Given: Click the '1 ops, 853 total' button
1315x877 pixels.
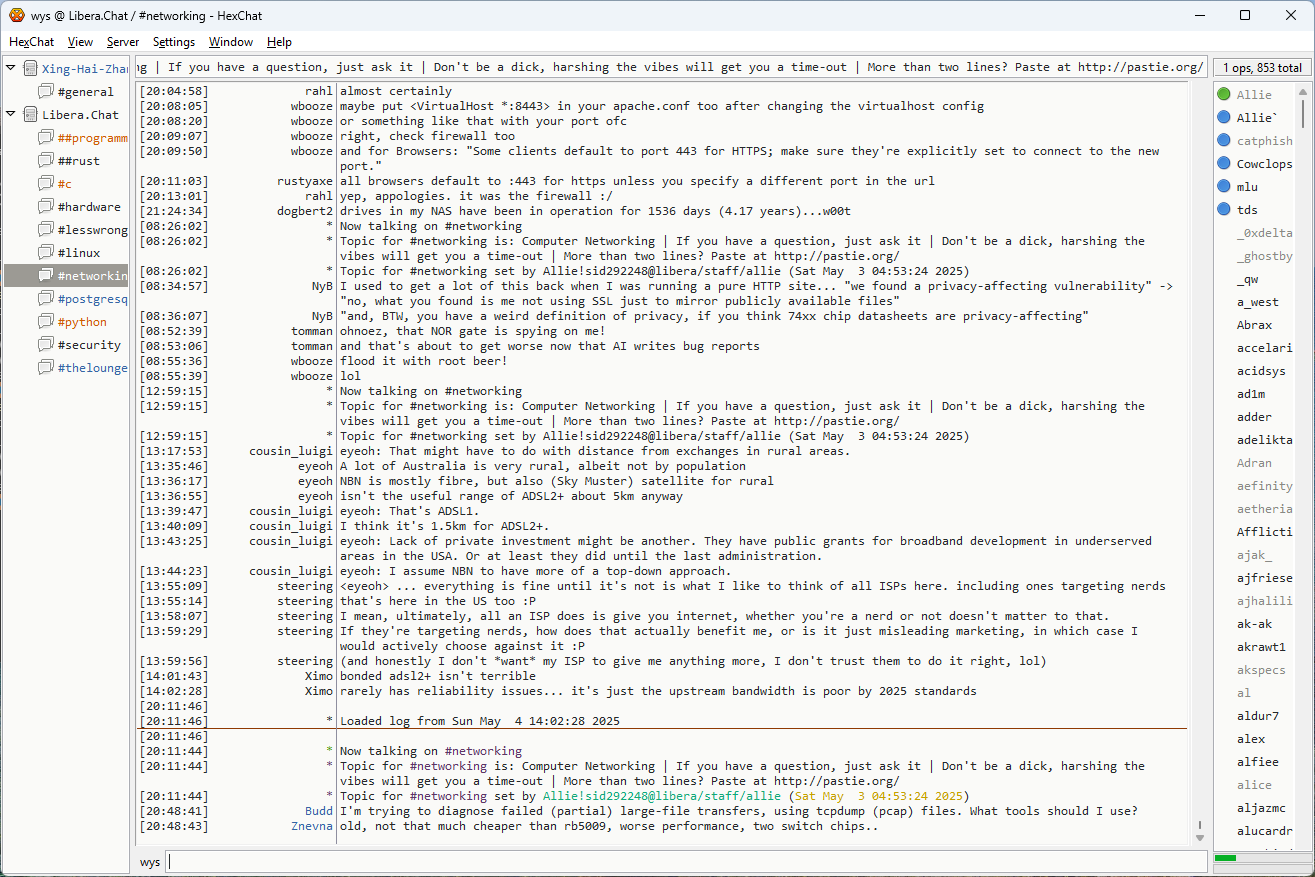Looking at the screenshot, I should [x=1262, y=68].
